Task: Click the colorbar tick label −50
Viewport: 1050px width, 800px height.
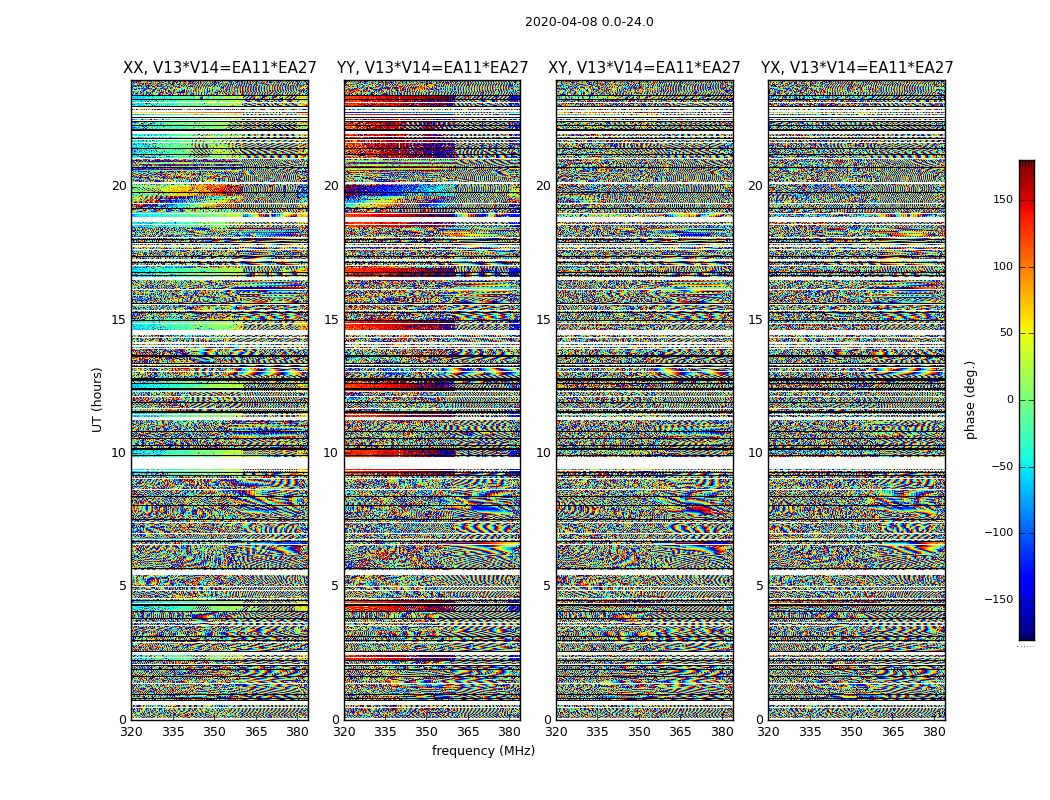Action: coord(1001,466)
